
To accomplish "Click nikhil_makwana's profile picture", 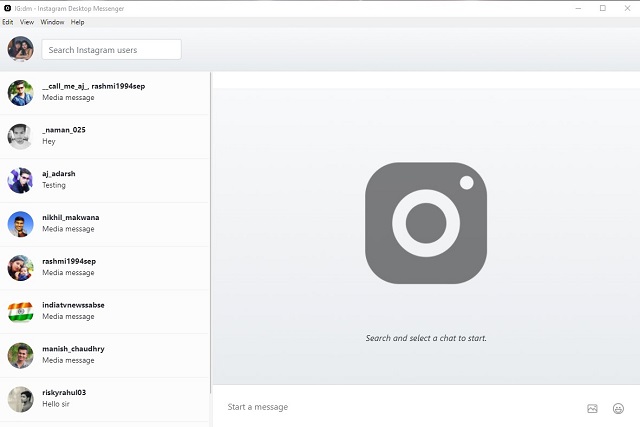I will tap(20, 224).
